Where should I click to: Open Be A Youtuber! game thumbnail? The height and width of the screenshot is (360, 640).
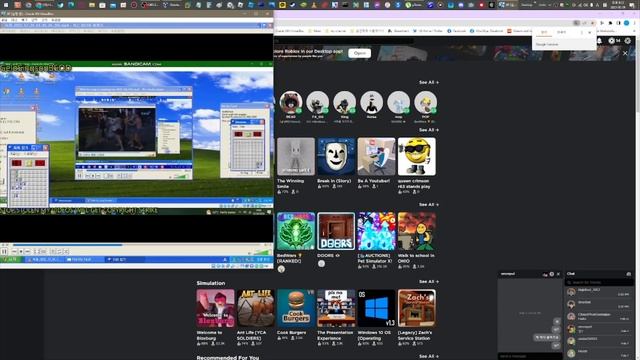coord(376,156)
